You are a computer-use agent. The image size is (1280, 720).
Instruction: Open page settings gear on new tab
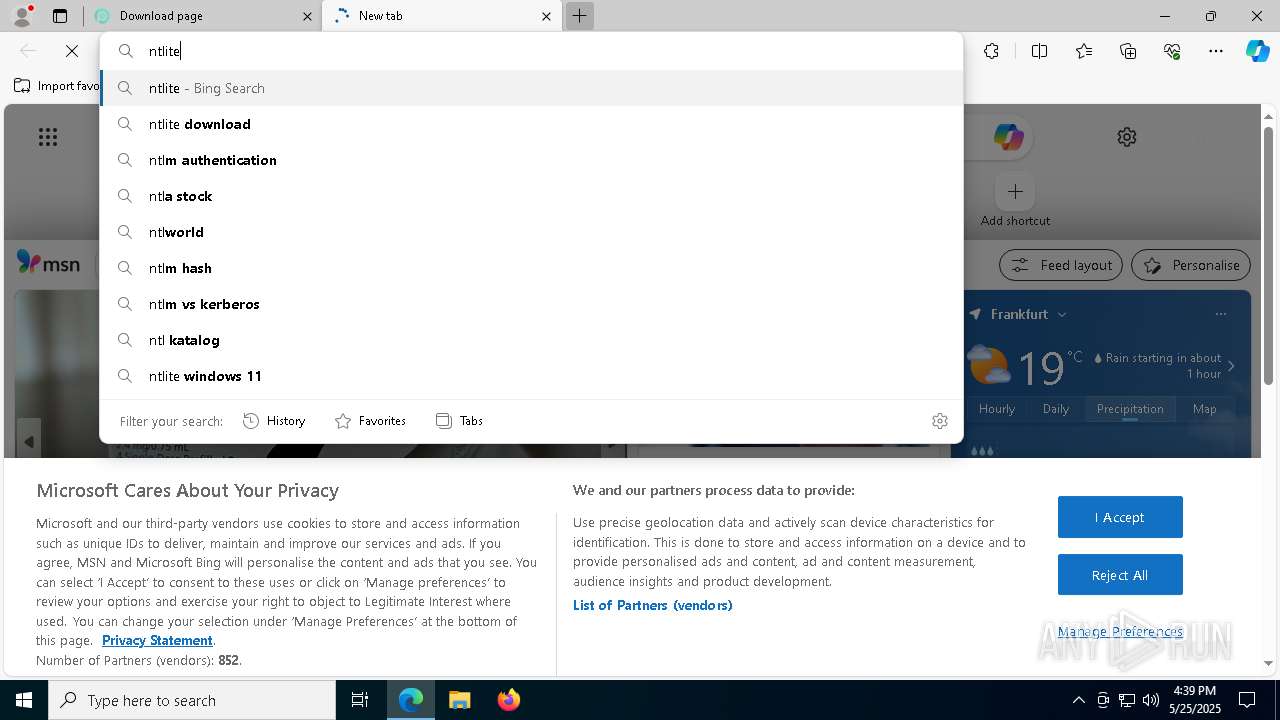[1127, 137]
